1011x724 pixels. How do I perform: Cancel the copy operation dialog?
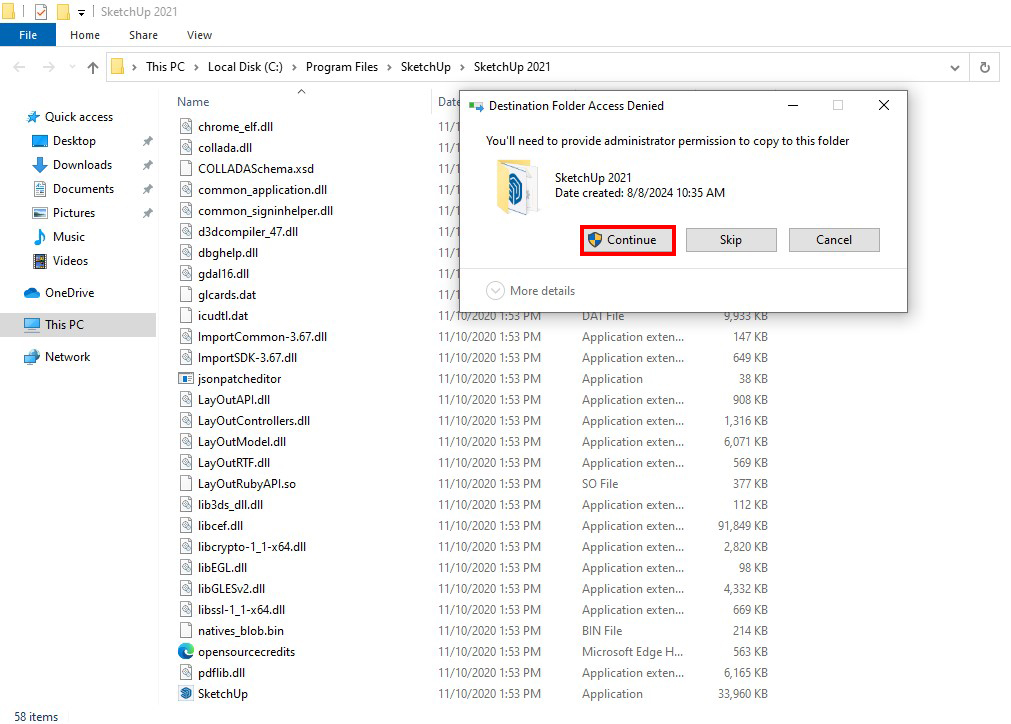coord(833,240)
